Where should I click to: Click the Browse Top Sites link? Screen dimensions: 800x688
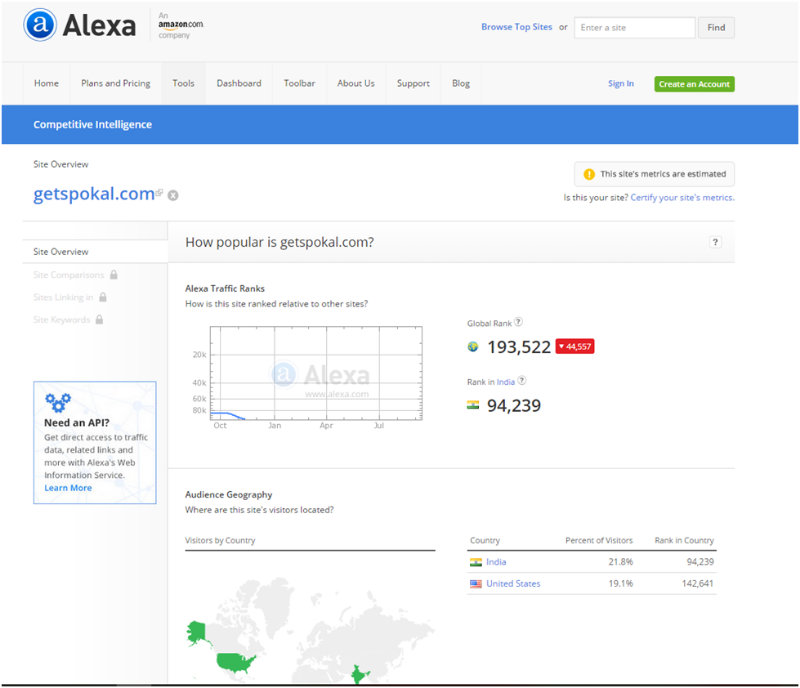click(517, 27)
